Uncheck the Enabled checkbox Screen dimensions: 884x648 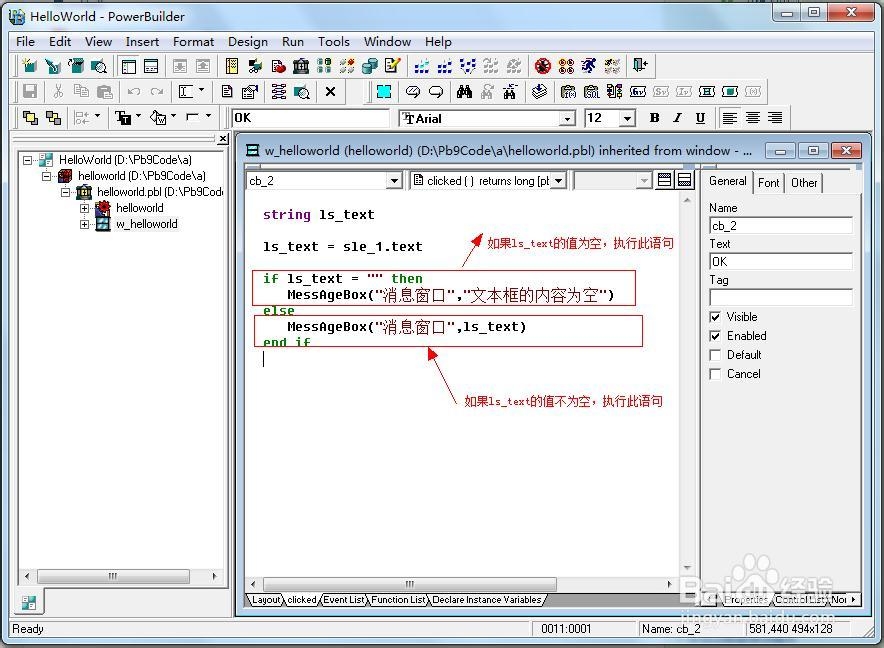click(715, 336)
